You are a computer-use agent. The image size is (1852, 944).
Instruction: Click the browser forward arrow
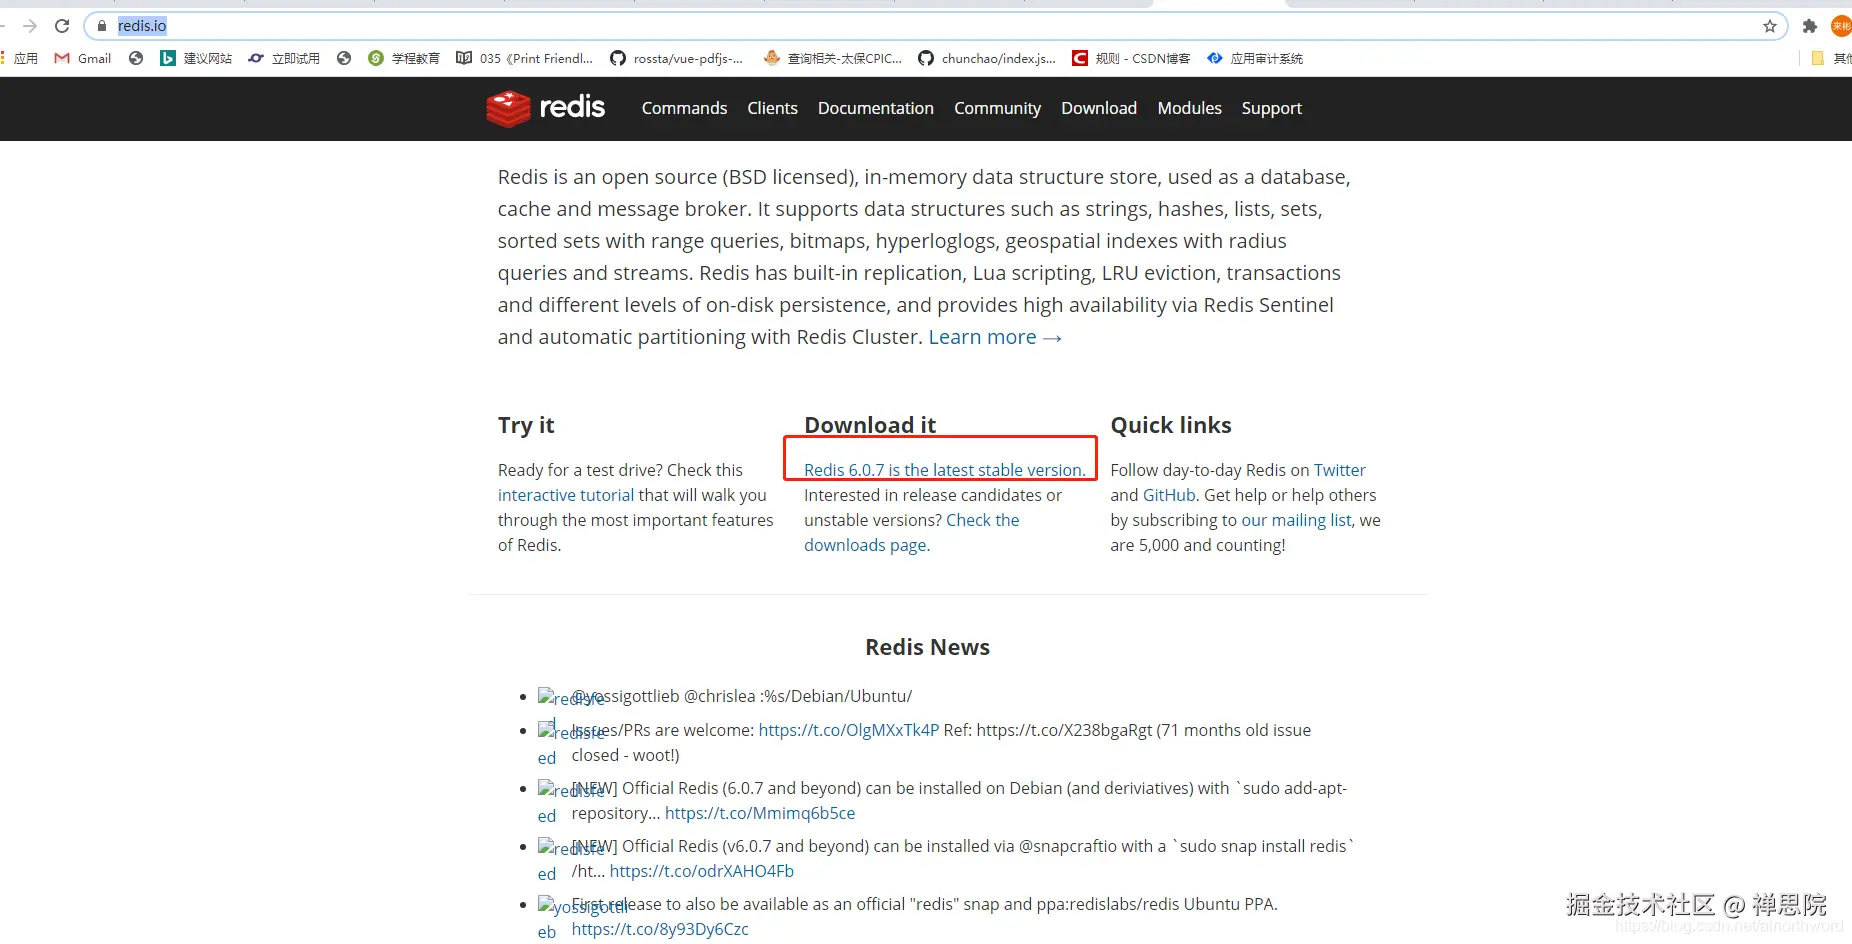click(x=30, y=26)
